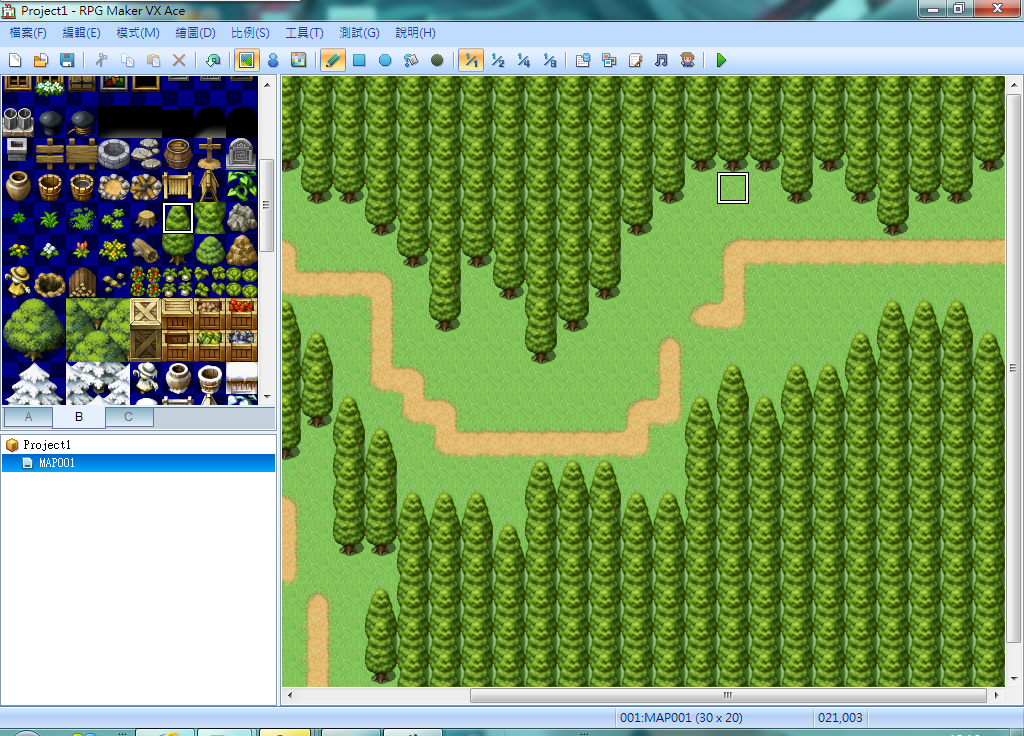This screenshot has width=1024, height=736.
Task: Start playtest with green play button
Action: 721,61
